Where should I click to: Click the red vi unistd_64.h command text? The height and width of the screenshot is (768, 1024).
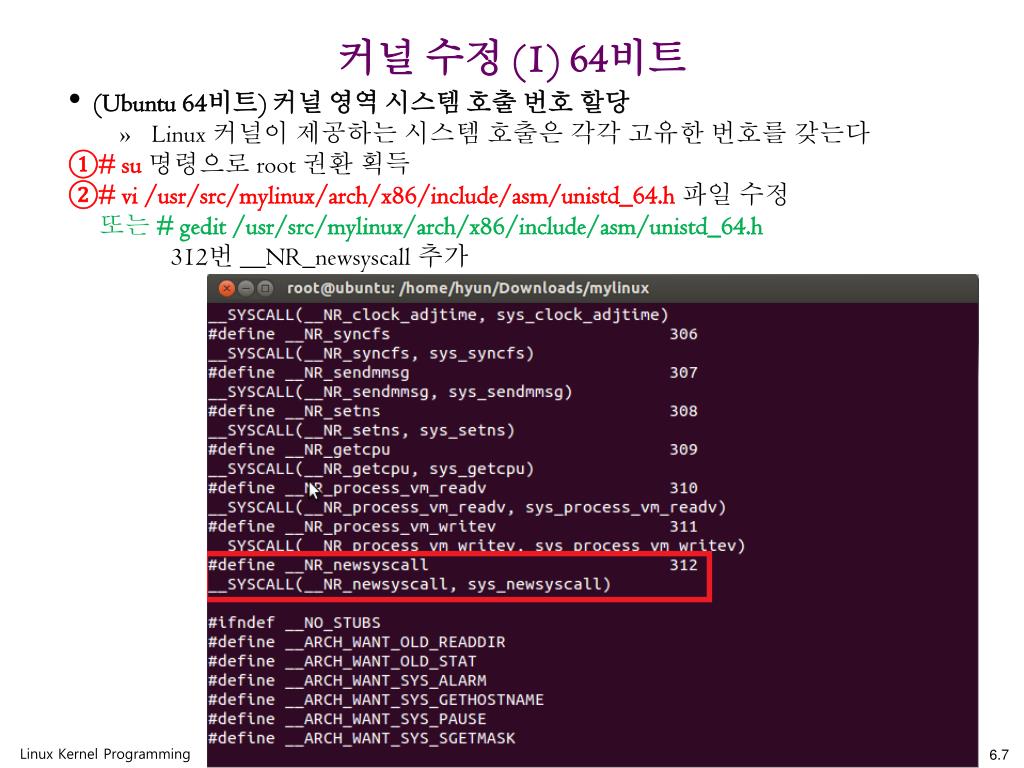[386, 196]
